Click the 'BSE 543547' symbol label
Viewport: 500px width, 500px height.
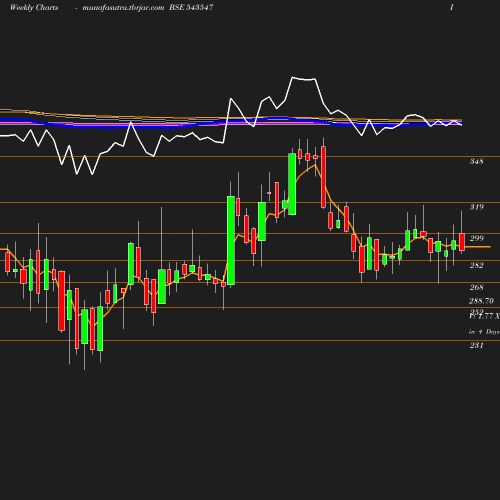191,7
